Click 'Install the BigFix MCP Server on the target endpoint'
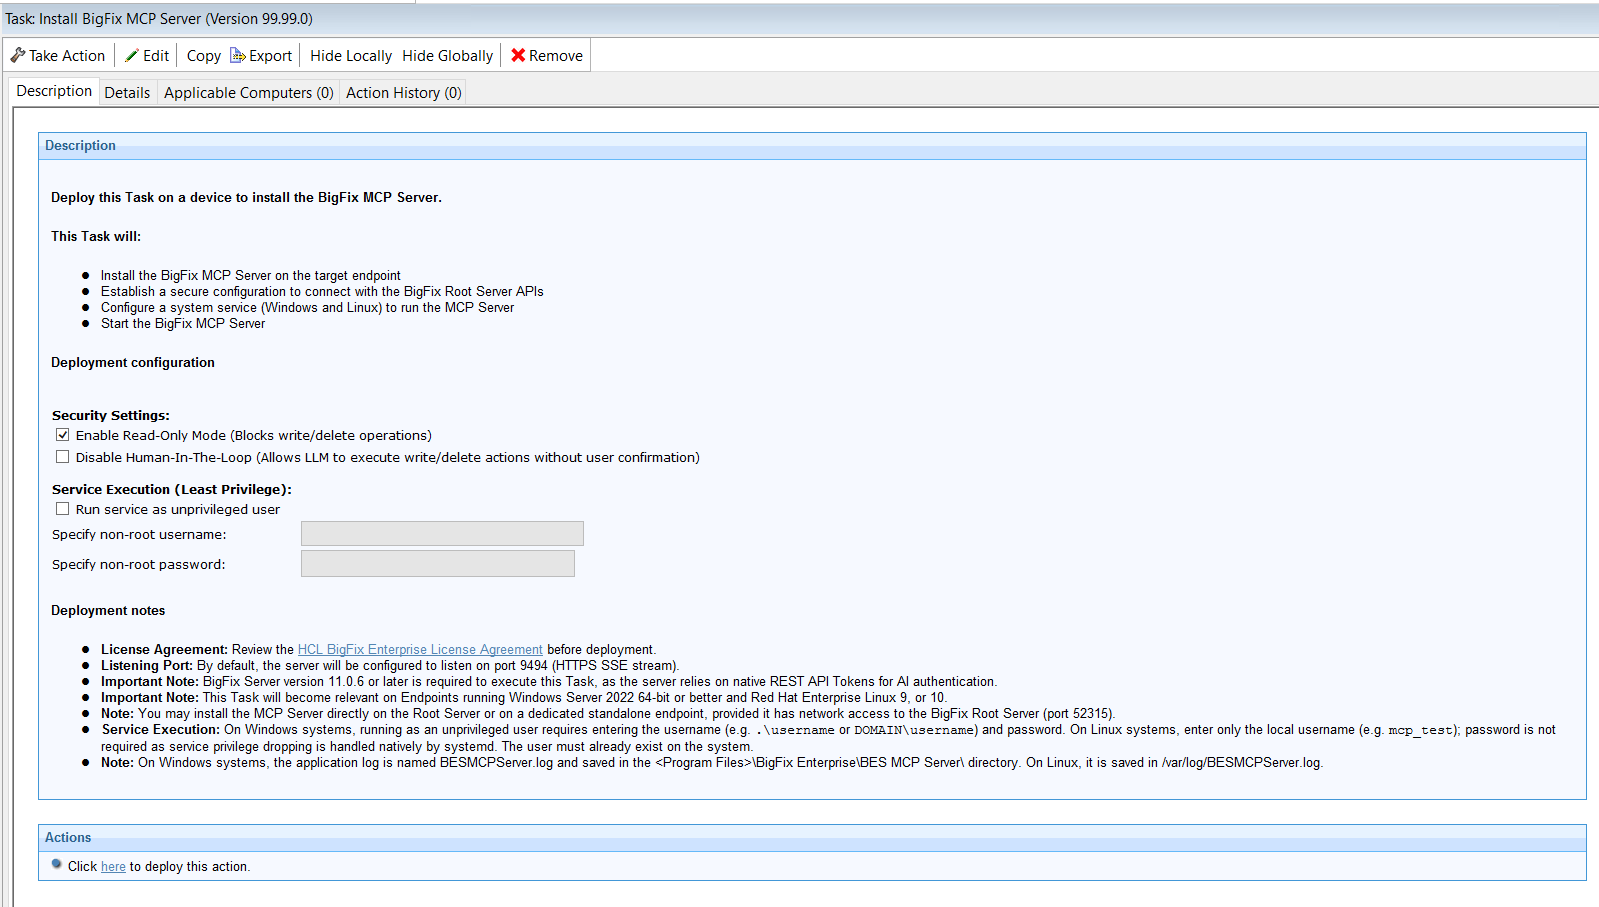Viewport: 1599px width, 907px height. [x=251, y=276]
